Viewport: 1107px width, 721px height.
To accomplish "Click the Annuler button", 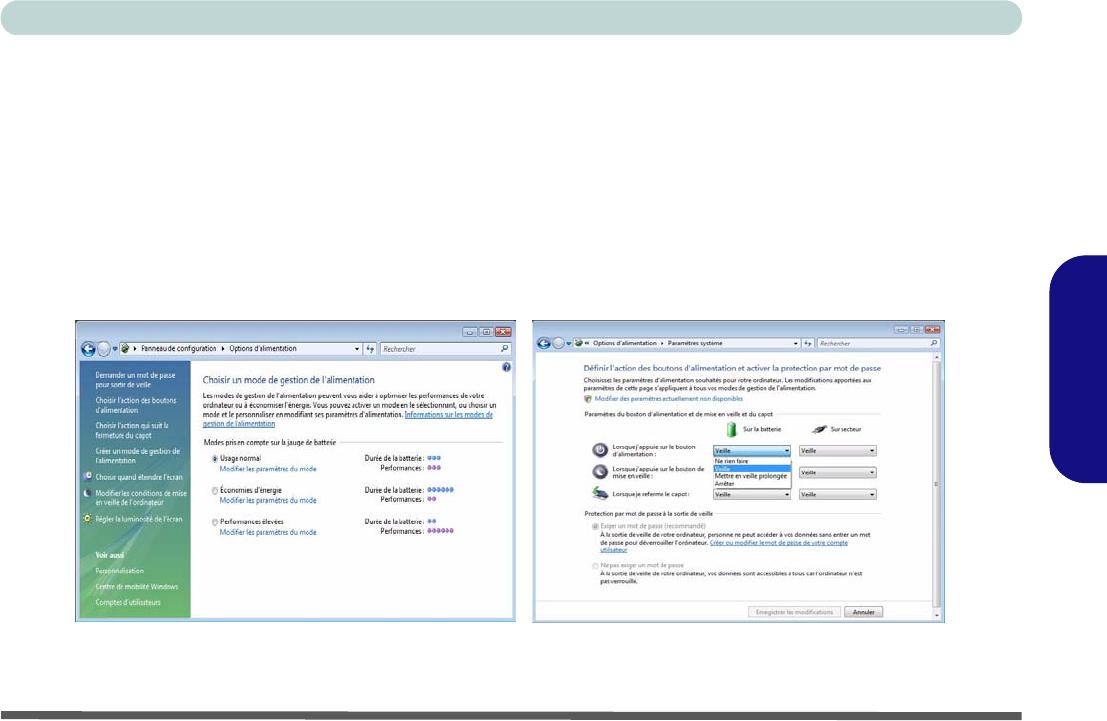I will click(863, 611).
